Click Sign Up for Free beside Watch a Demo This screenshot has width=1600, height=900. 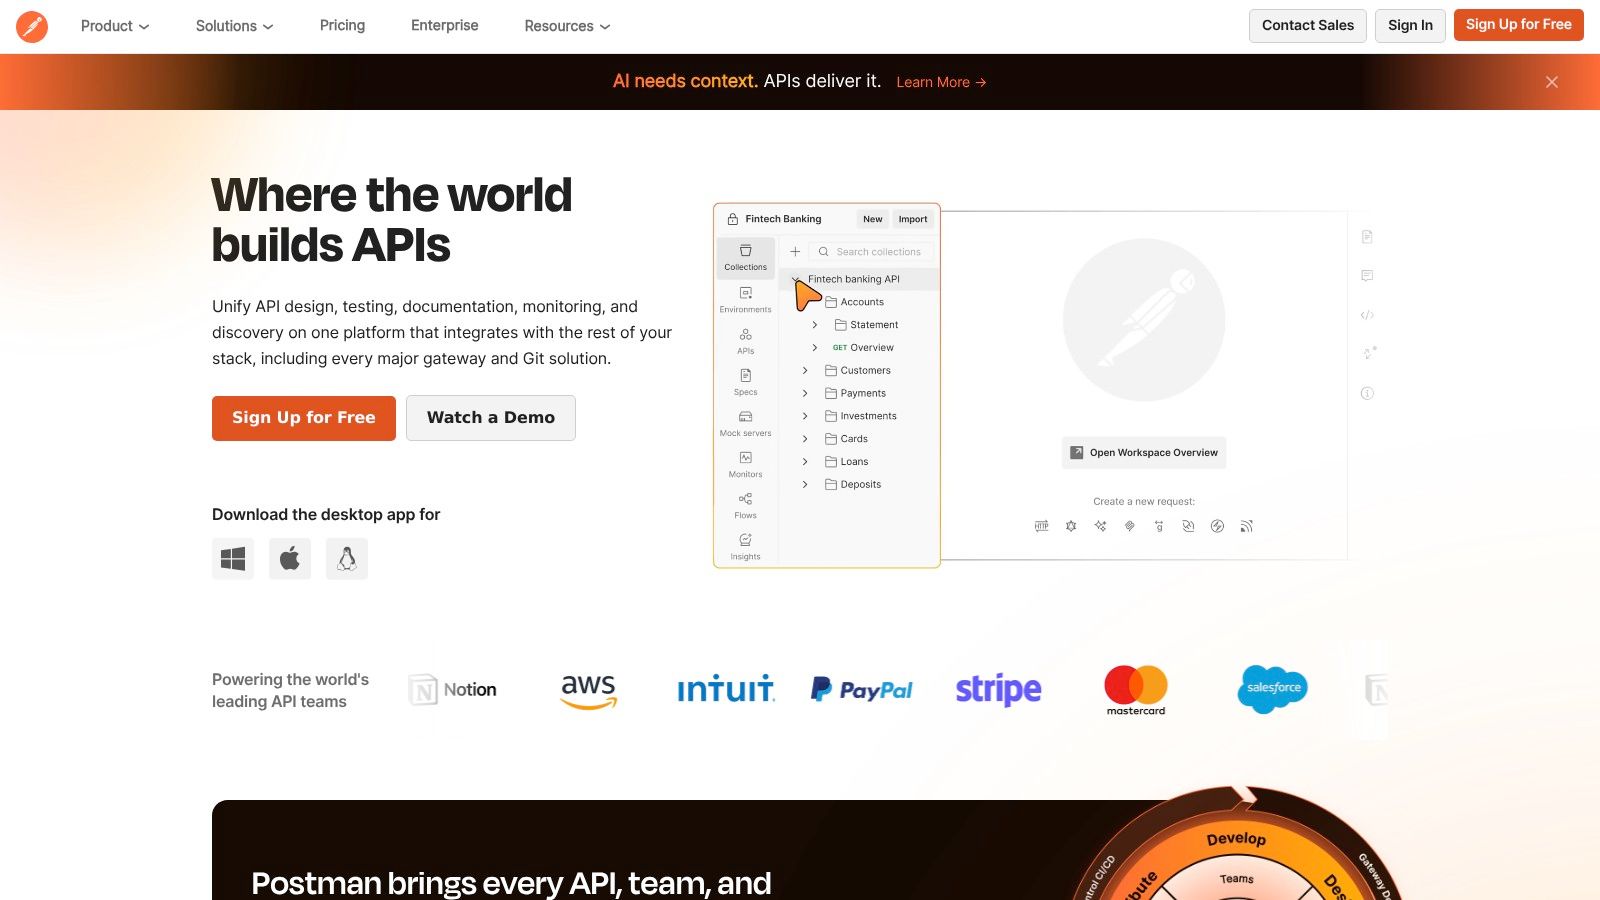coord(304,418)
